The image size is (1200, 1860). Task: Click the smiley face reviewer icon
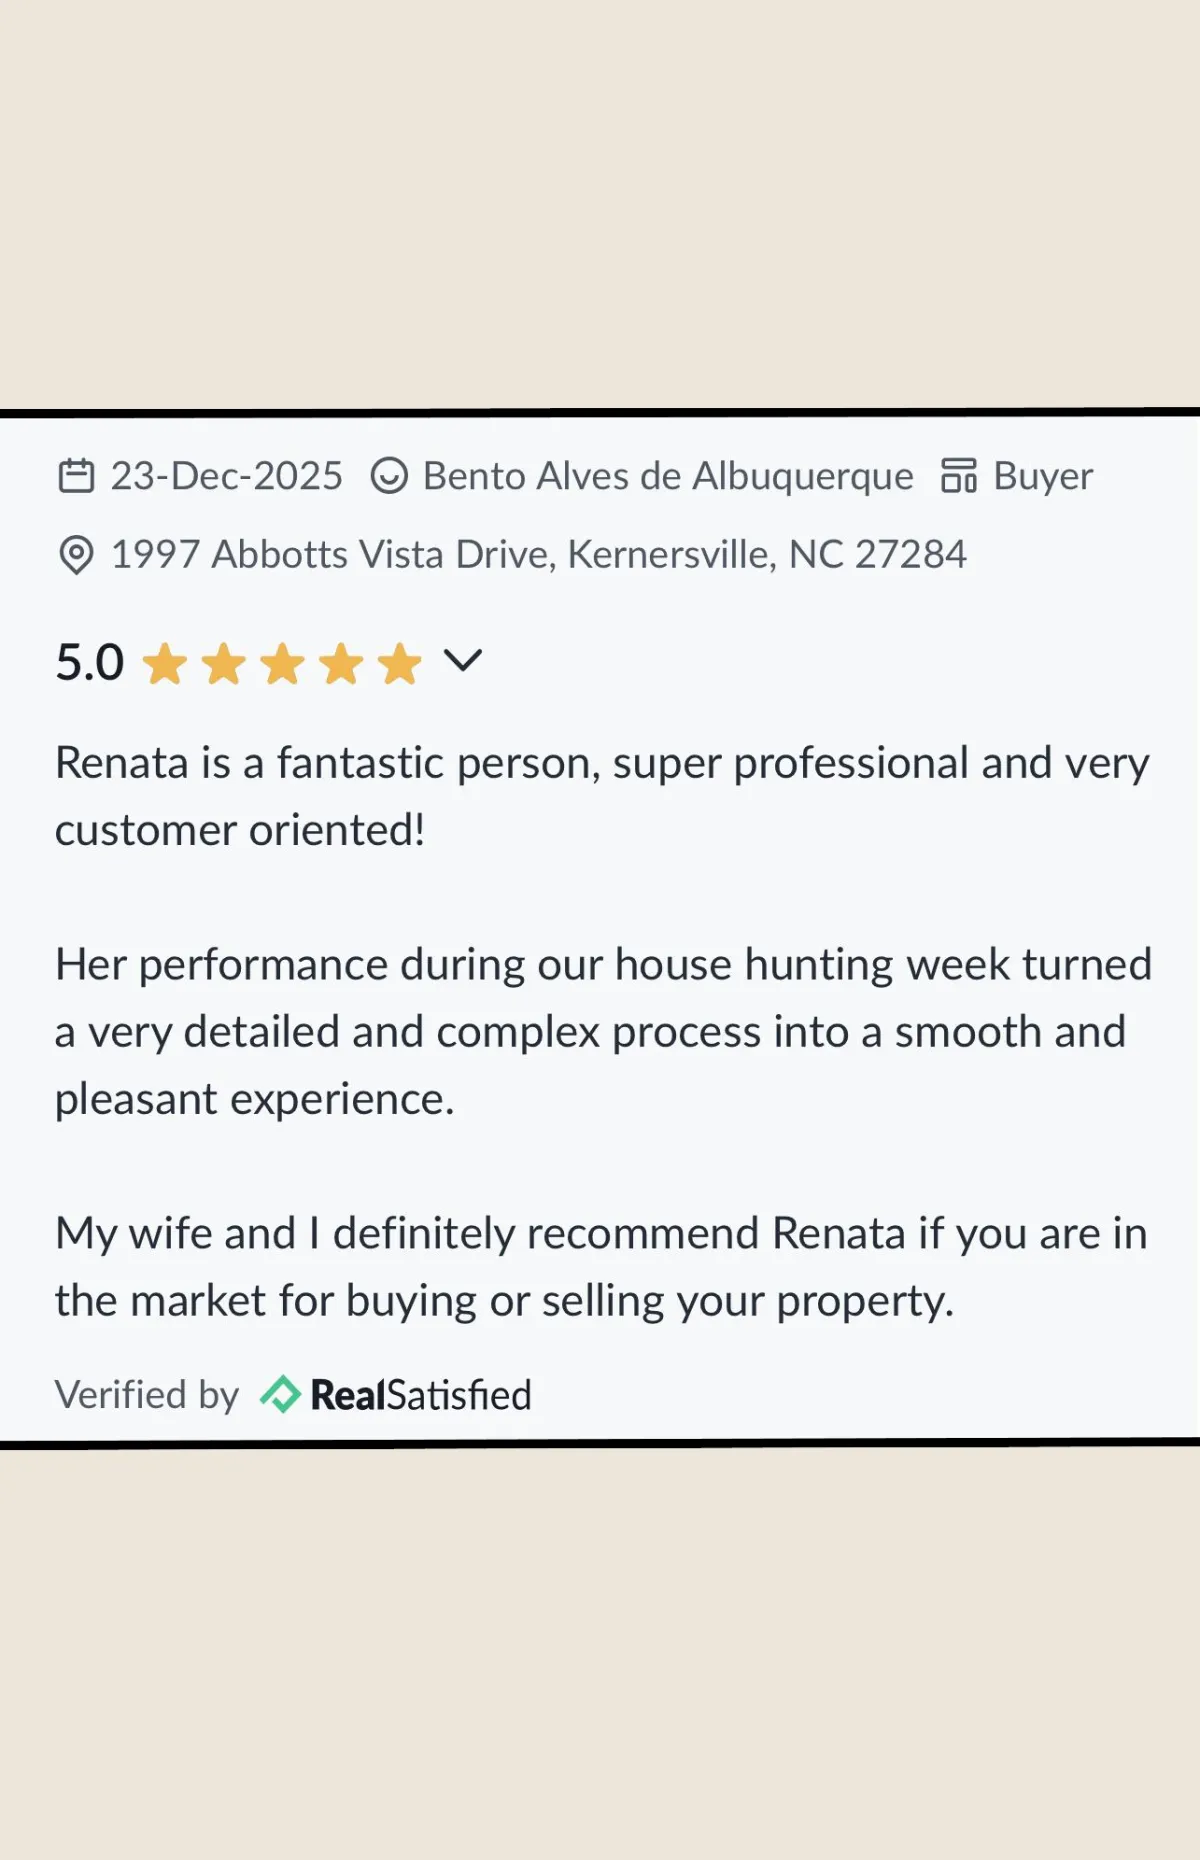[x=389, y=476]
